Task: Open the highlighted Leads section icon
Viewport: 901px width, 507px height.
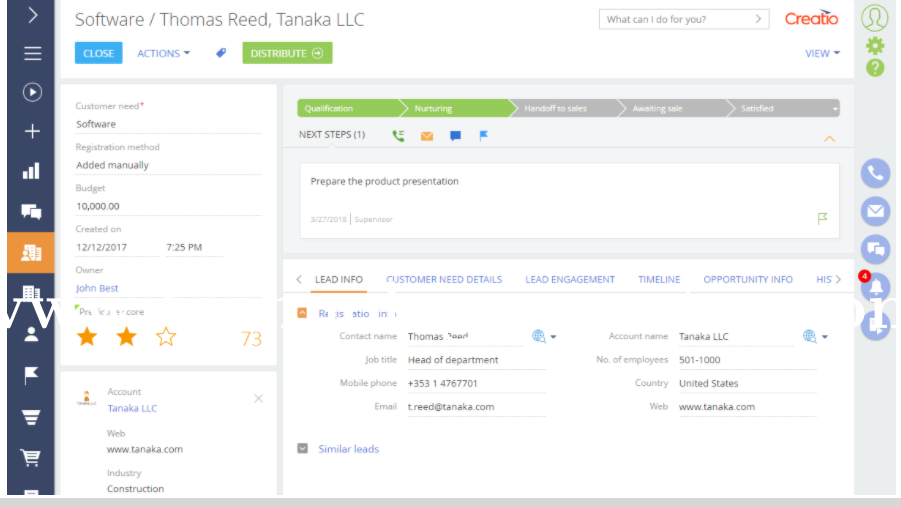Action: tap(31, 252)
